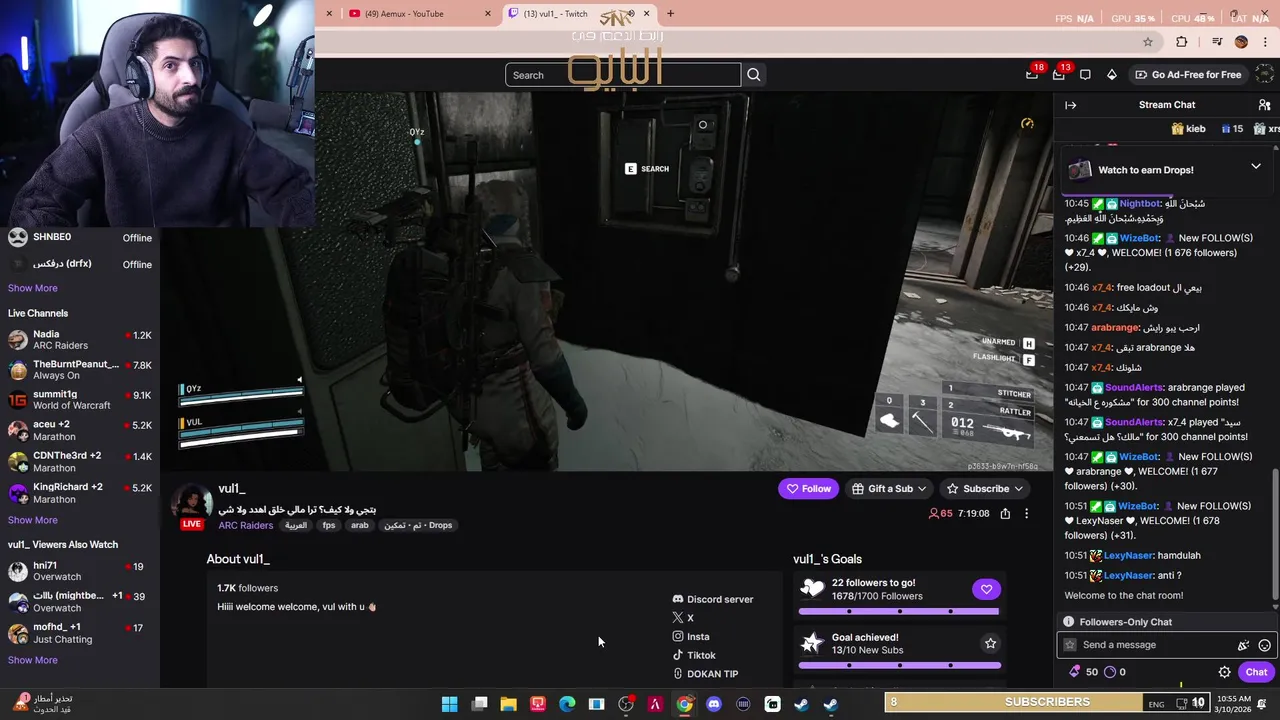This screenshot has height=720, width=1280.
Task: Open Twitch notifications inbox with 18 badge
Action: pos(1032,74)
